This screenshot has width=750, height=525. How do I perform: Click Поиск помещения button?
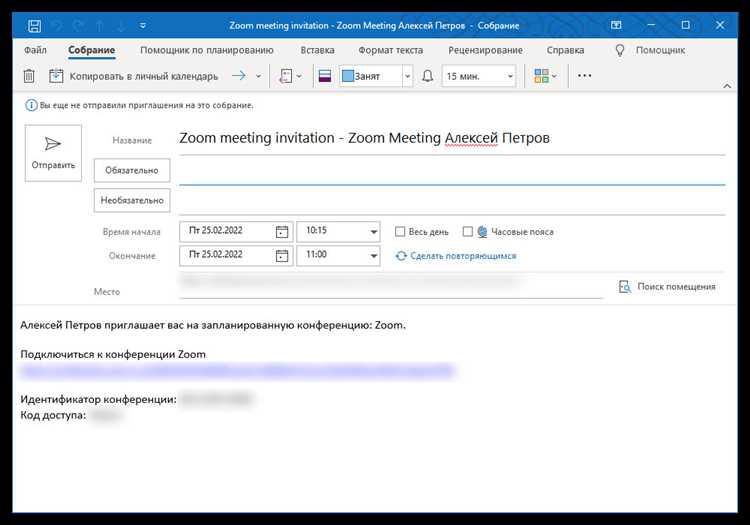point(667,287)
